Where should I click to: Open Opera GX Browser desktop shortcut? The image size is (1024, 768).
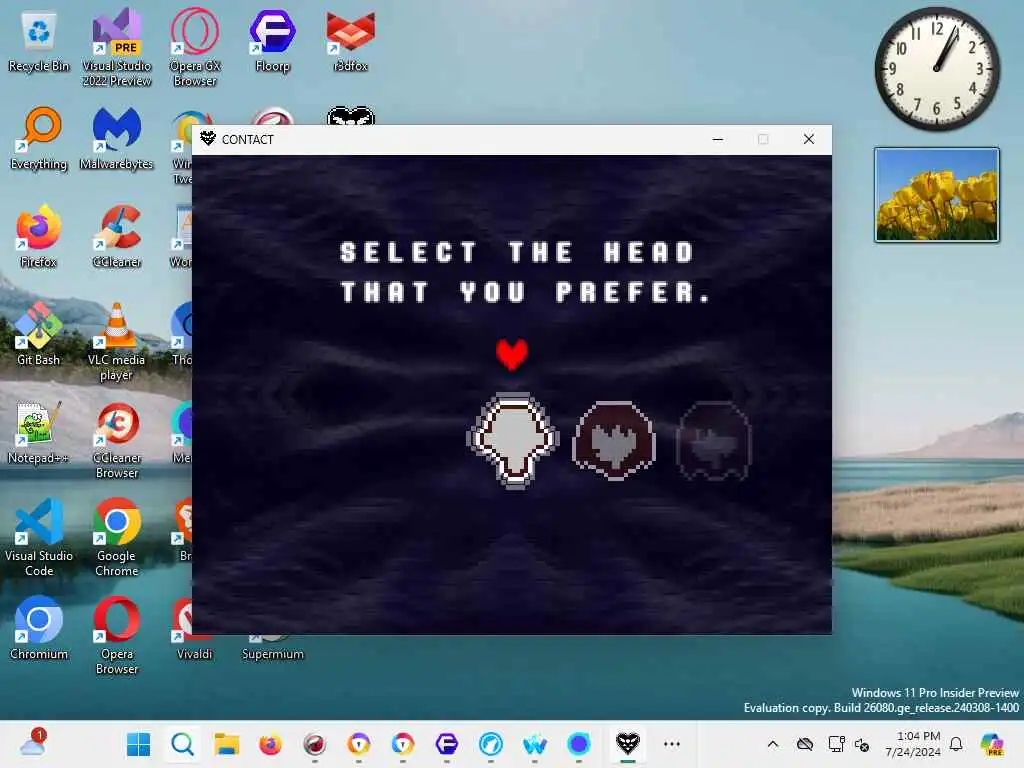click(195, 47)
